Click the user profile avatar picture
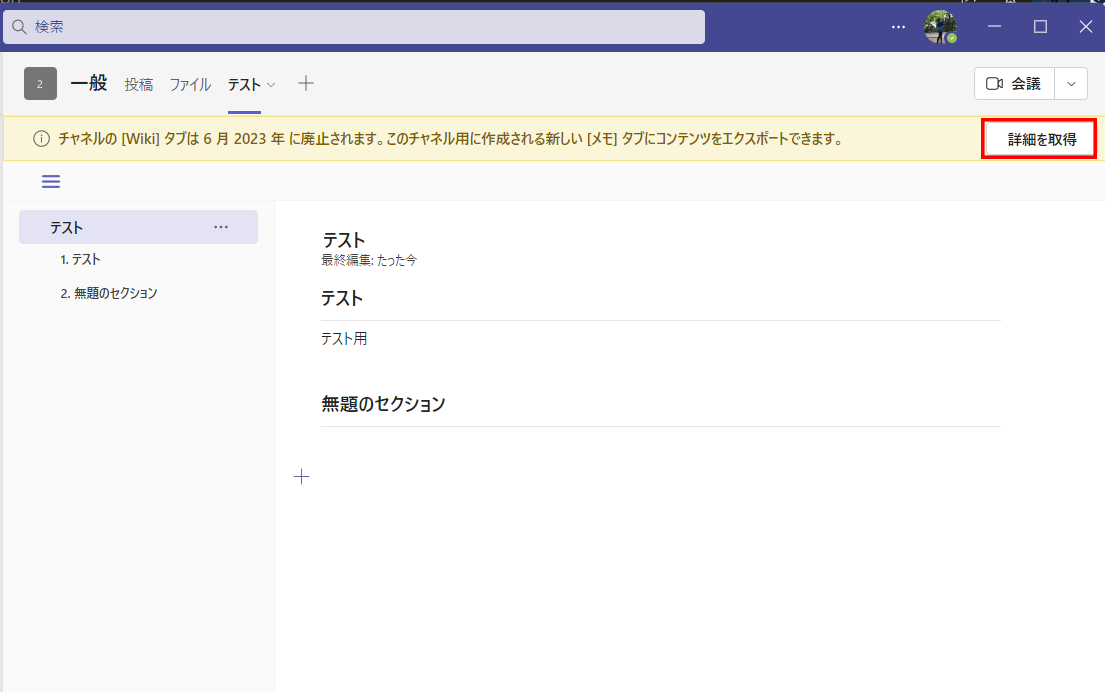The width and height of the screenshot is (1105, 692). pos(940,27)
